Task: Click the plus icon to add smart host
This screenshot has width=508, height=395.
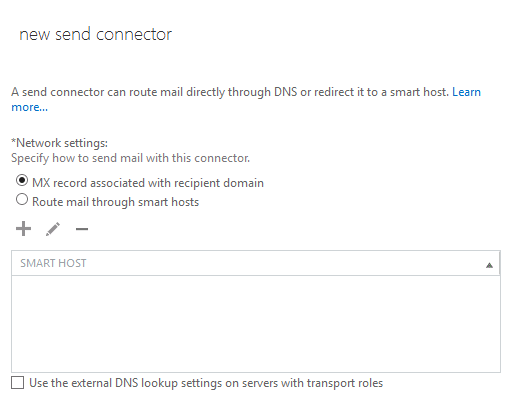Action: click(23, 229)
